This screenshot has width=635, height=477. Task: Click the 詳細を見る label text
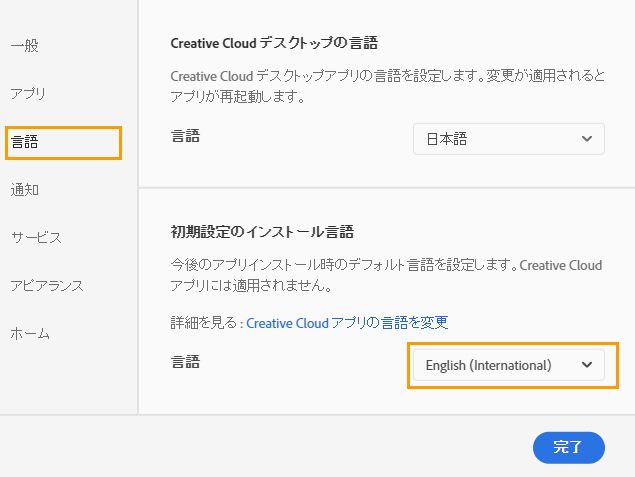point(203,323)
